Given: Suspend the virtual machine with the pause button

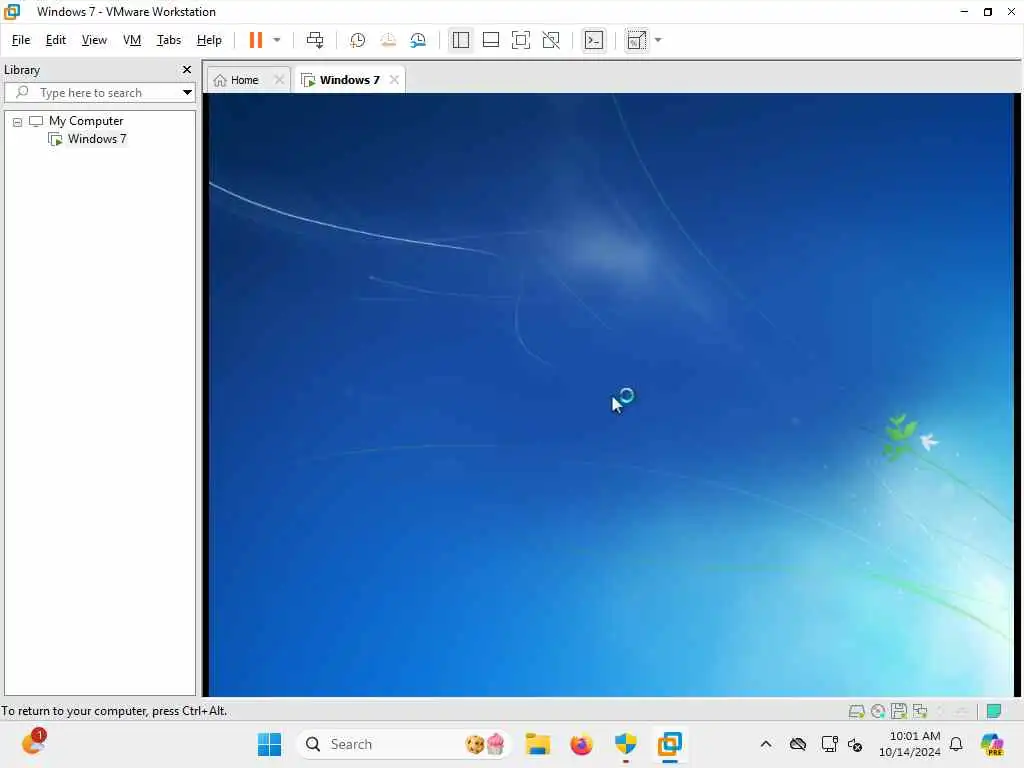Looking at the screenshot, I should [x=255, y=40].
